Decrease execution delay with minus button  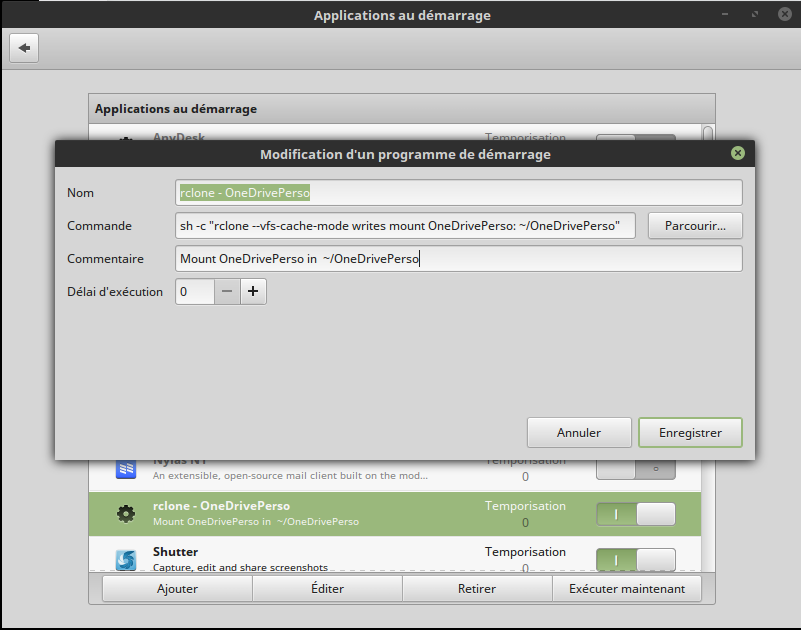click(x=227, y=291)
